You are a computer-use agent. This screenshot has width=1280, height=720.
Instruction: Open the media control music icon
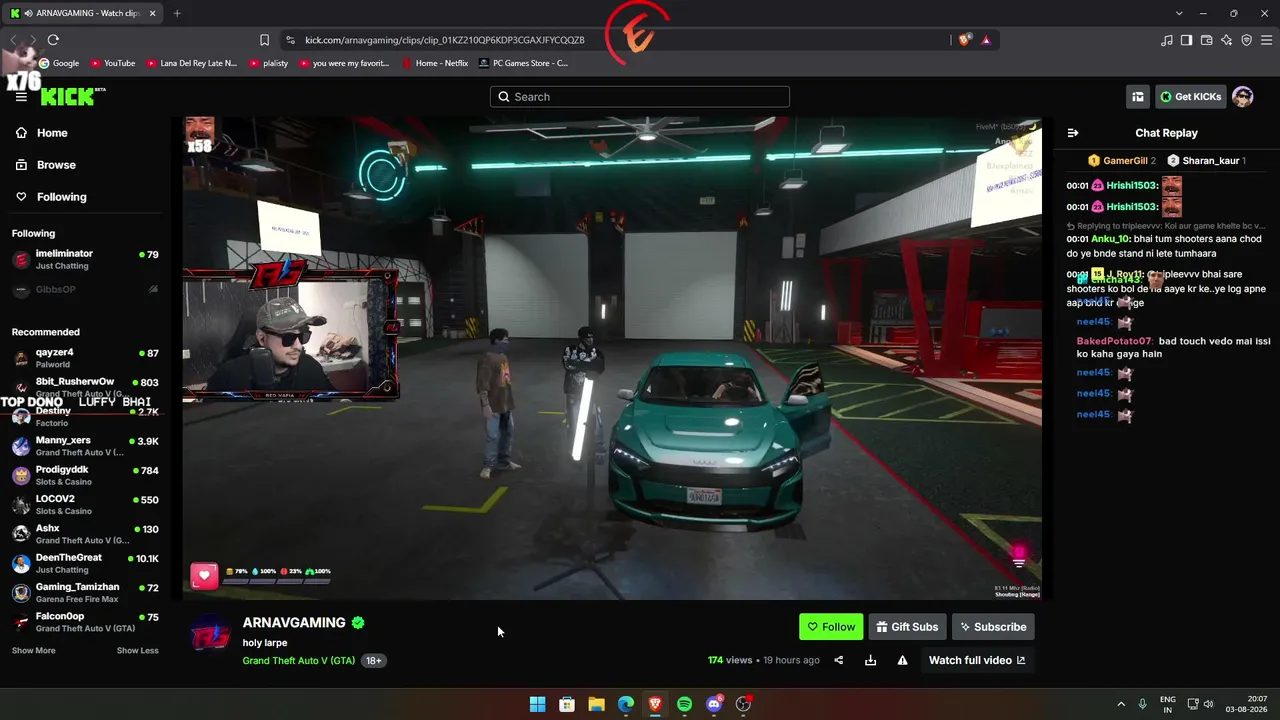click(x=1167, y=40)
